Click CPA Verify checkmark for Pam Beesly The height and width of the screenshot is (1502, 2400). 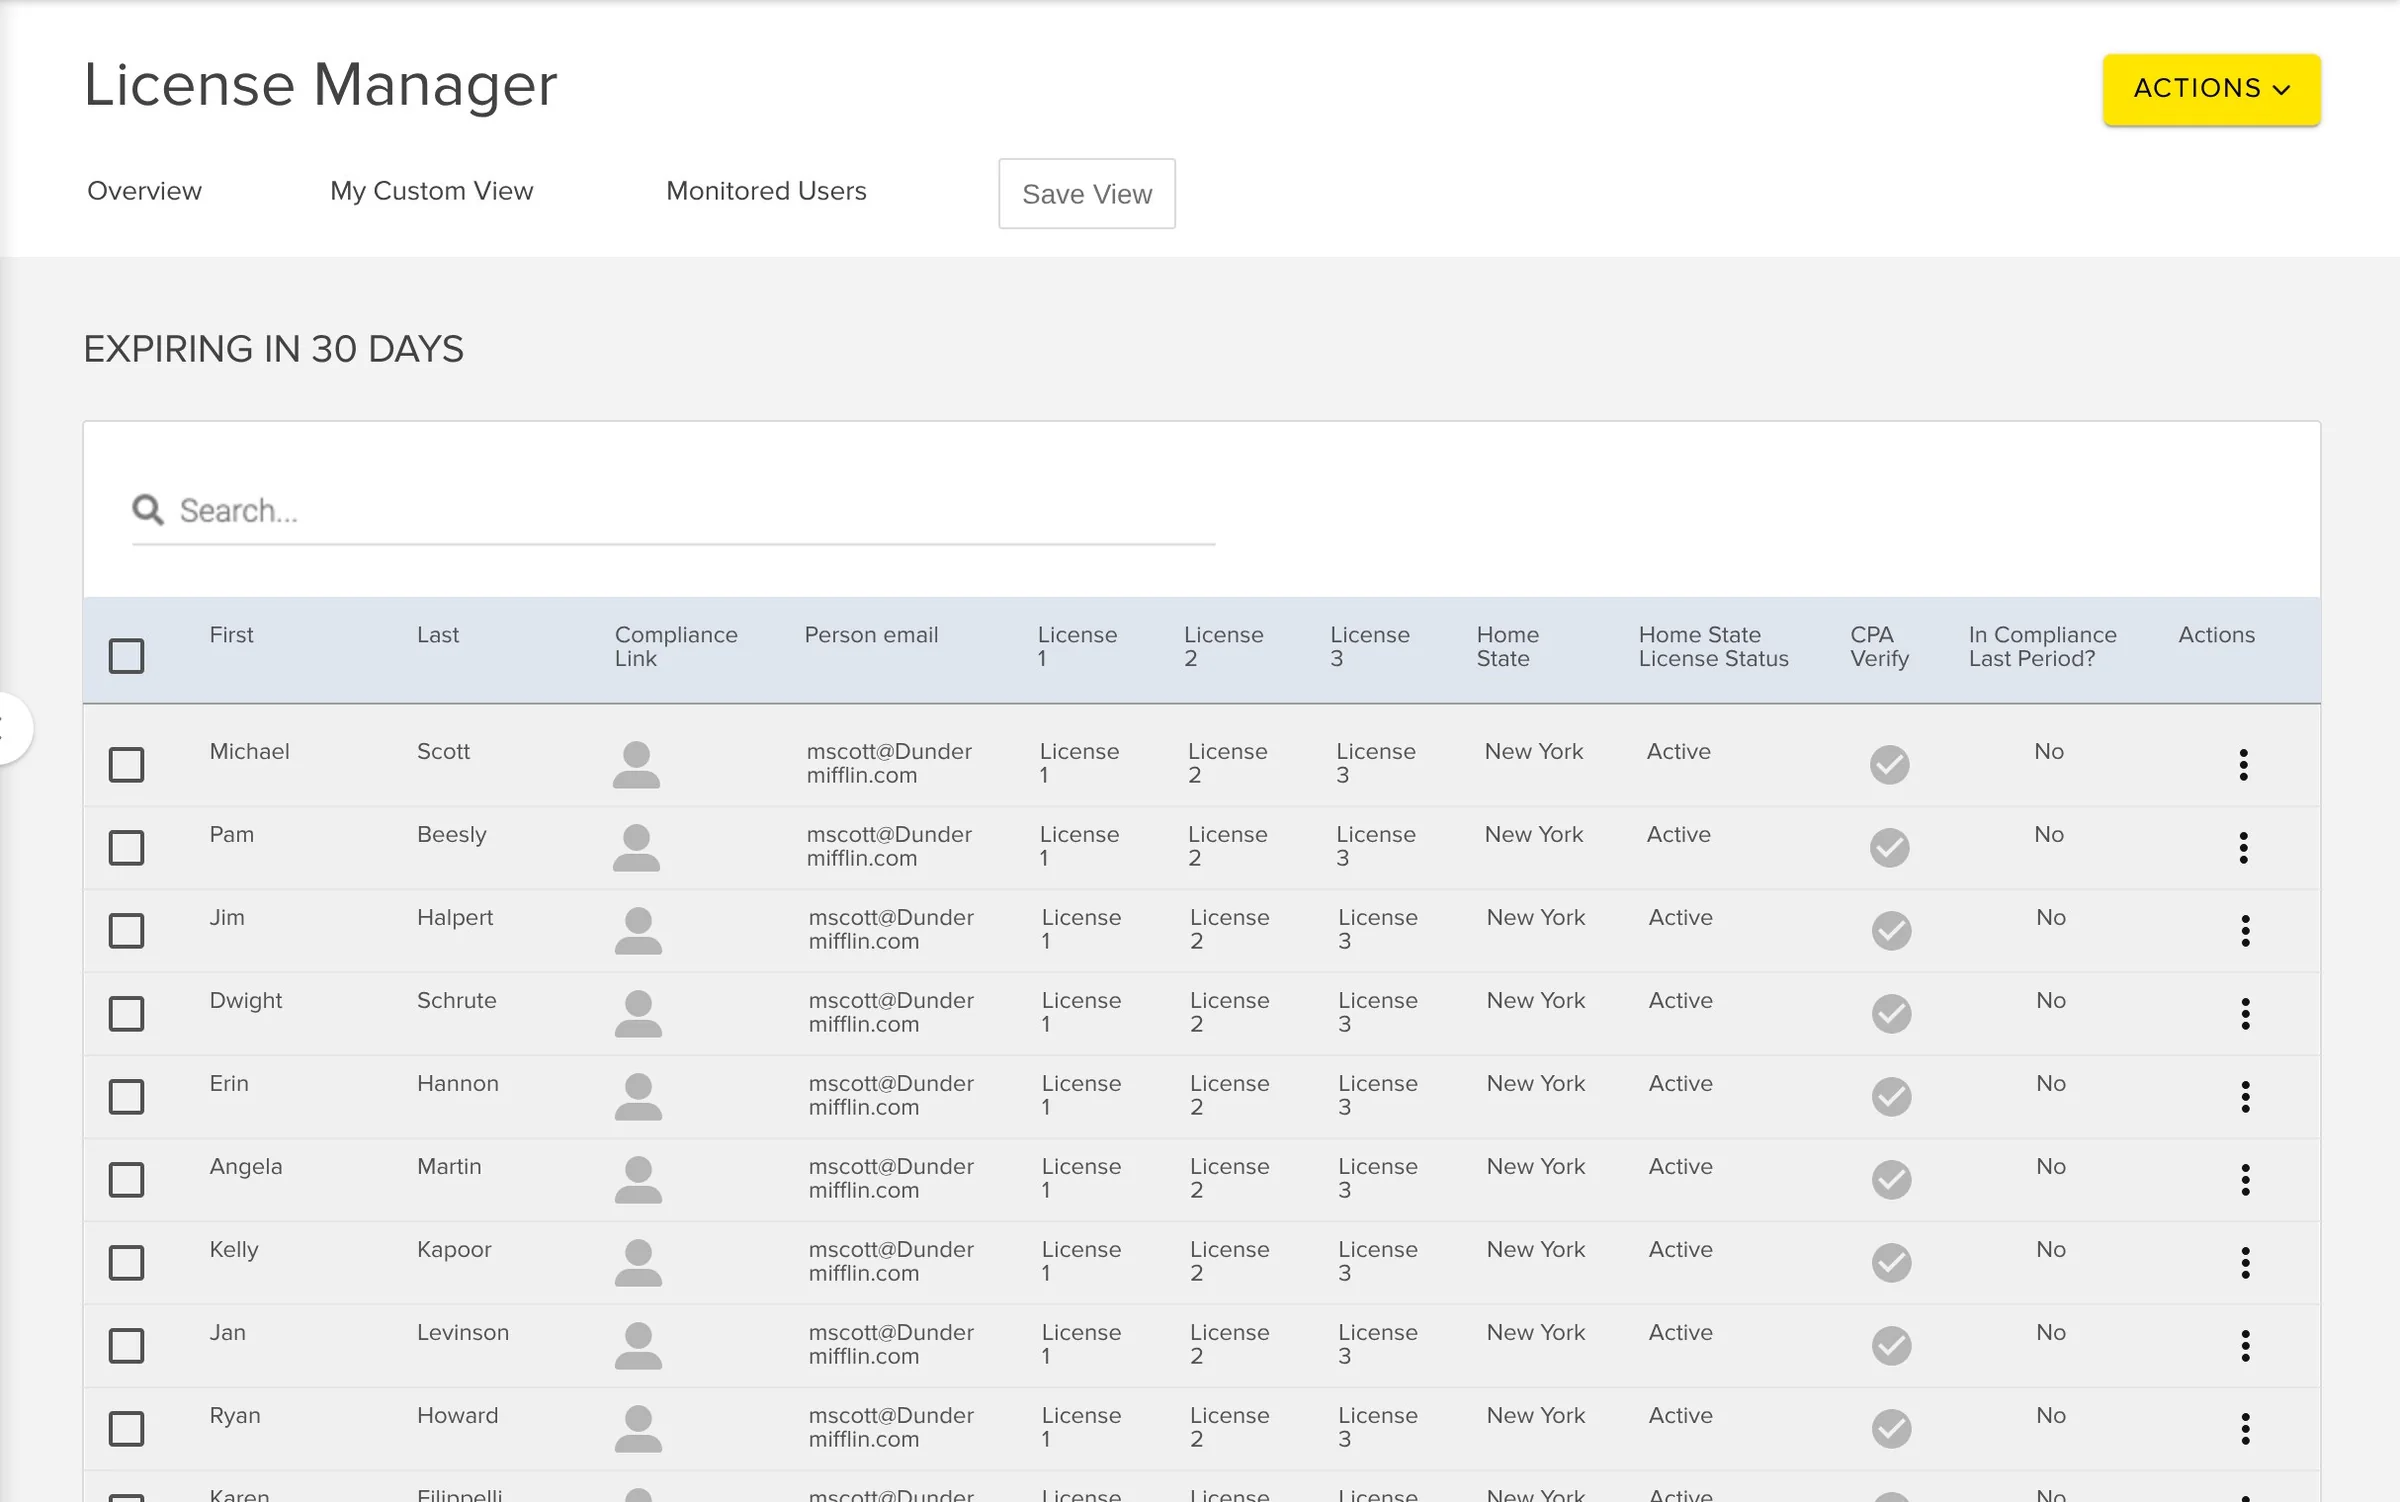tap(1890, 848)
